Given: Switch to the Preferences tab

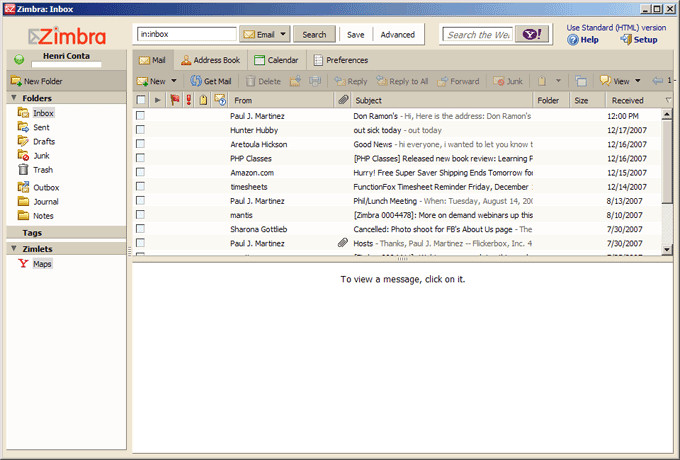Looking at the screenshot, I should pyautogui.click(x=341, y=60).
